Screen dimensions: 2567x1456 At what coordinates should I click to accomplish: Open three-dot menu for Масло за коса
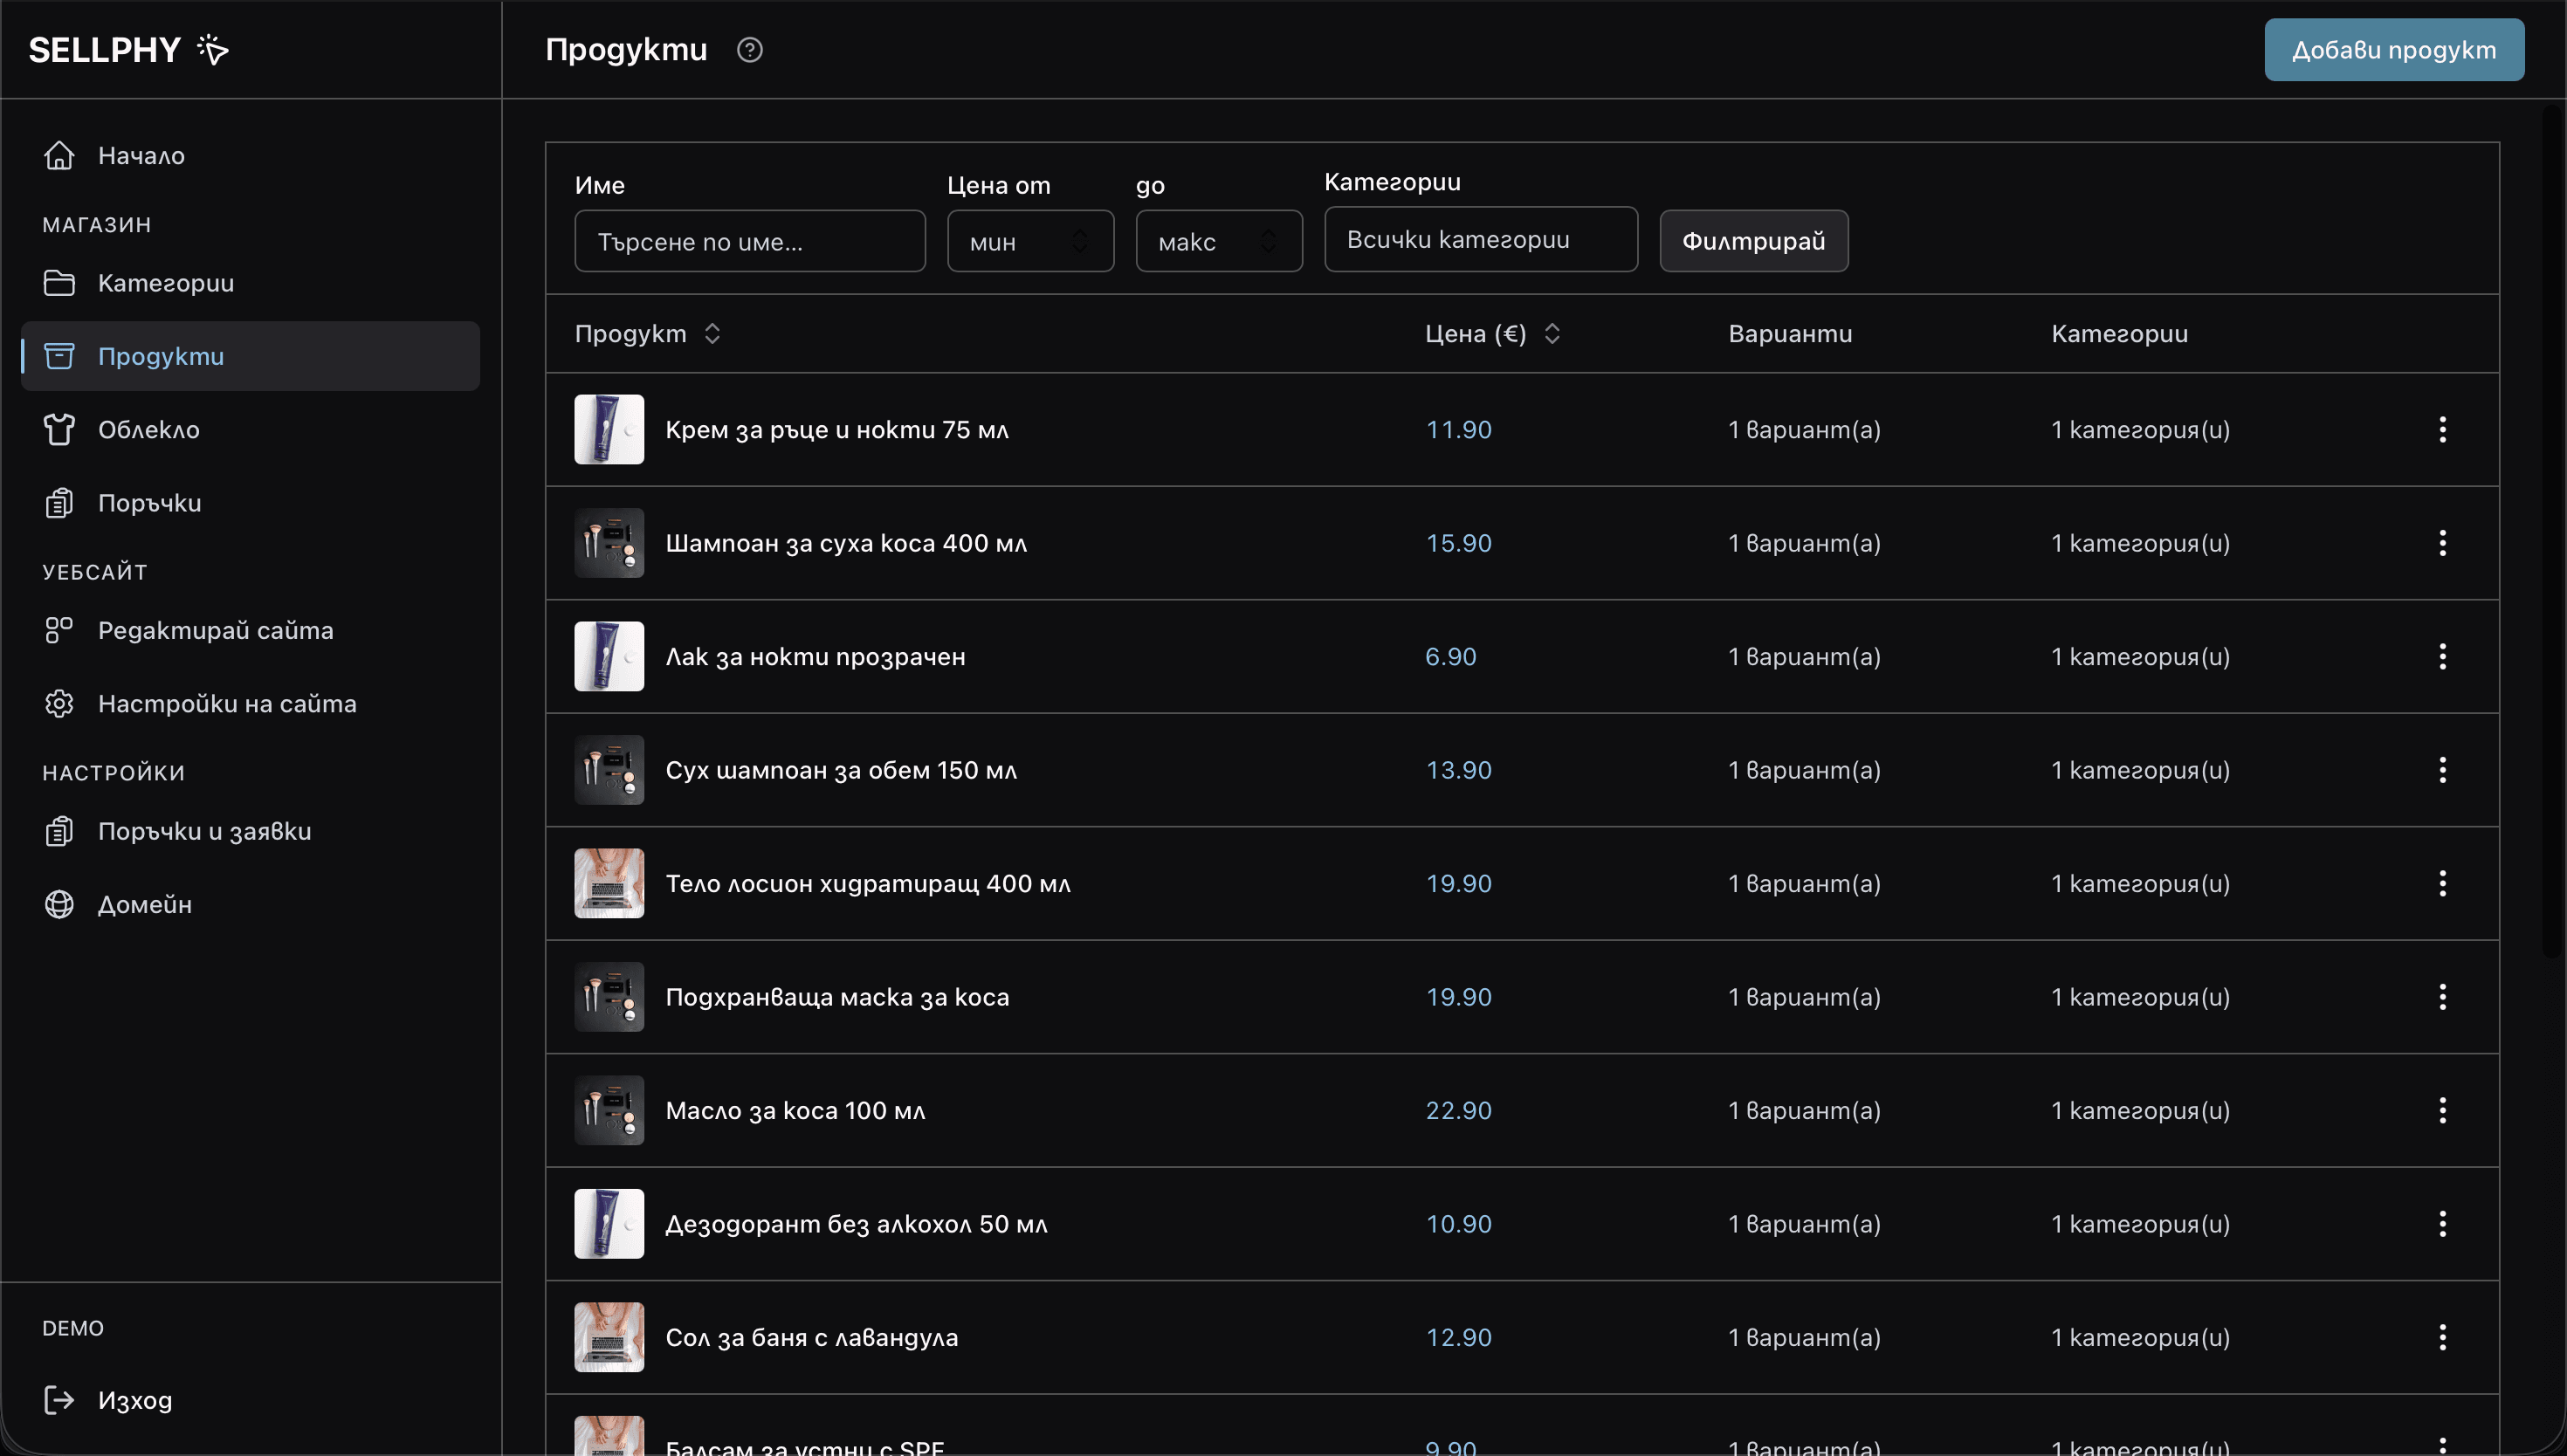(2442, 1110)
